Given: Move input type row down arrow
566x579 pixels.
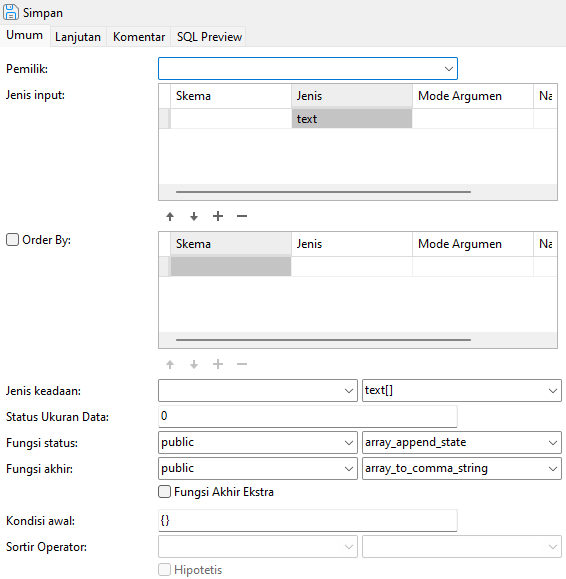Looking at the screenshot, I should pyautogui.click(x=194, y=216).
